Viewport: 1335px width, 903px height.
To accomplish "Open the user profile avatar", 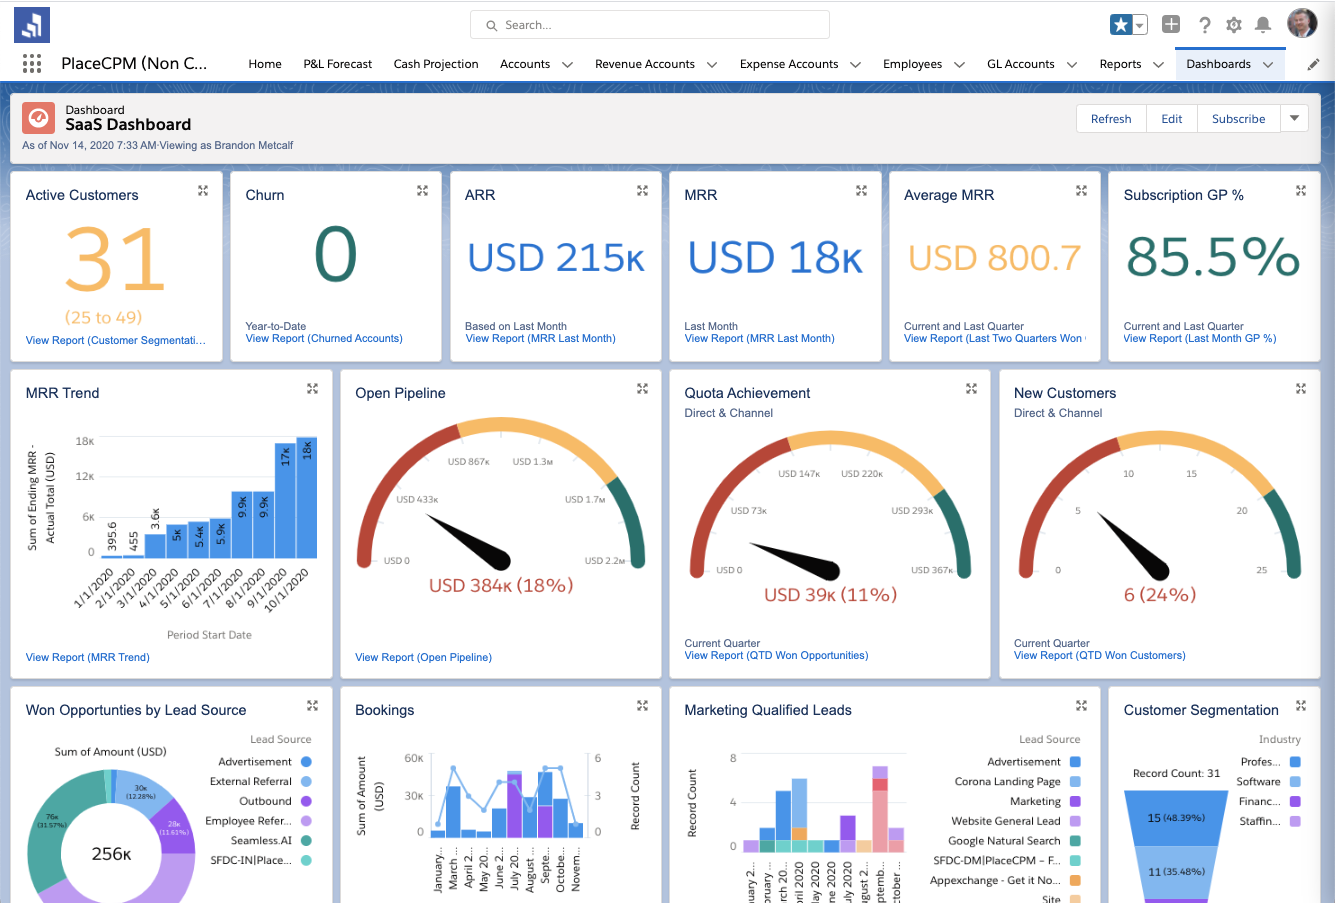I will click(x=1301, y=24).
